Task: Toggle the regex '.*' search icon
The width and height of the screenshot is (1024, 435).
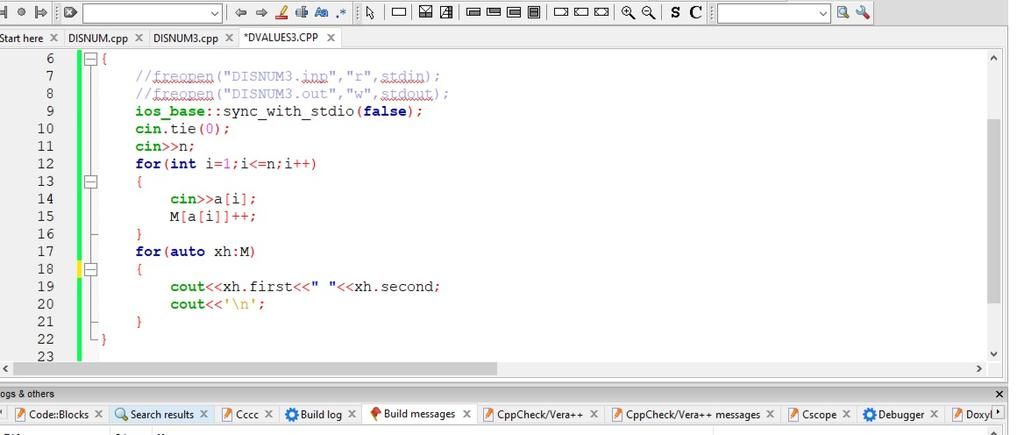Action: point(341,12)
